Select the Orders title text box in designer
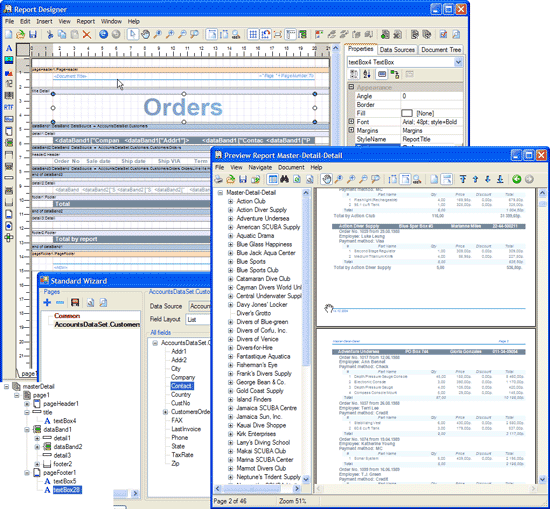This screenshot has width=550, height=509. [x=183, y=107]
